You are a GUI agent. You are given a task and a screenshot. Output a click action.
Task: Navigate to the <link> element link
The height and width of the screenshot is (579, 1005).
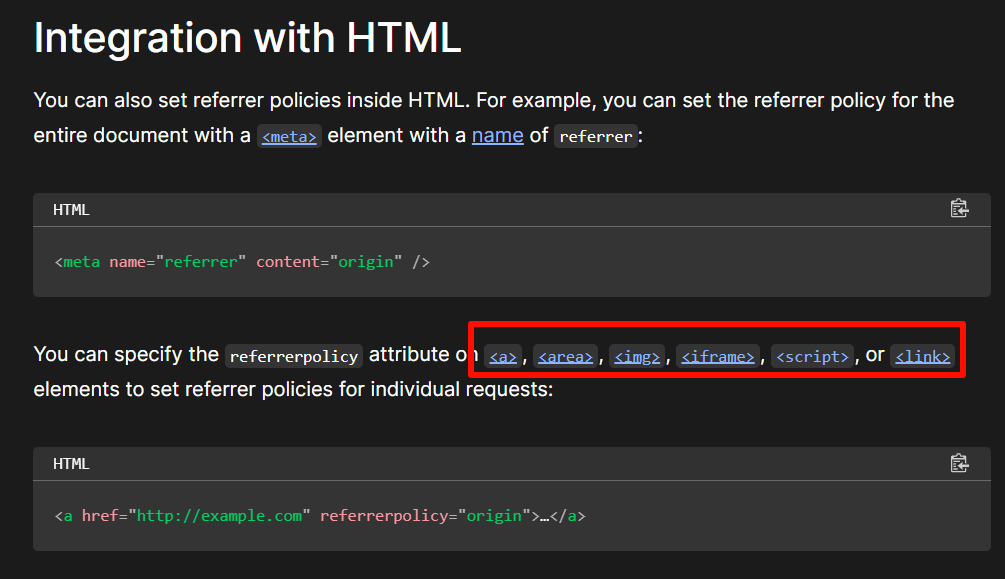click(x=922, y=356)
